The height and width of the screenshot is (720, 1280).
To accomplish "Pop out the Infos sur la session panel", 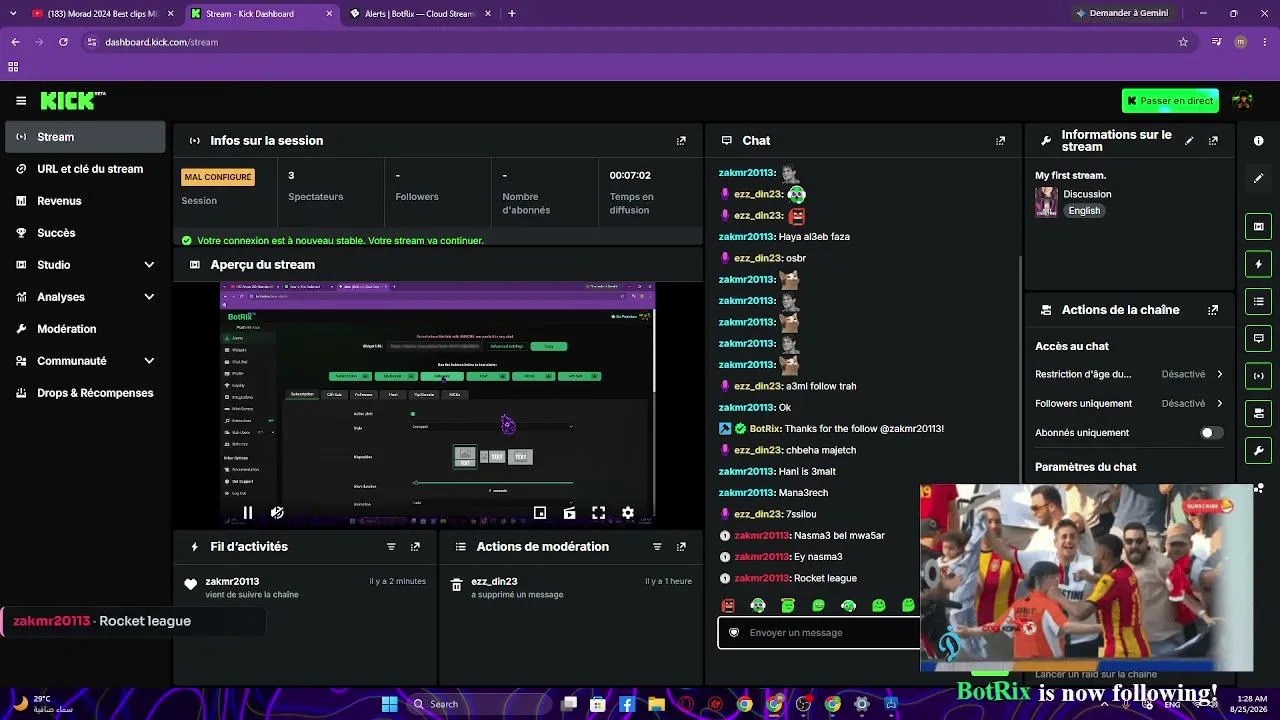I will (681, 141).
